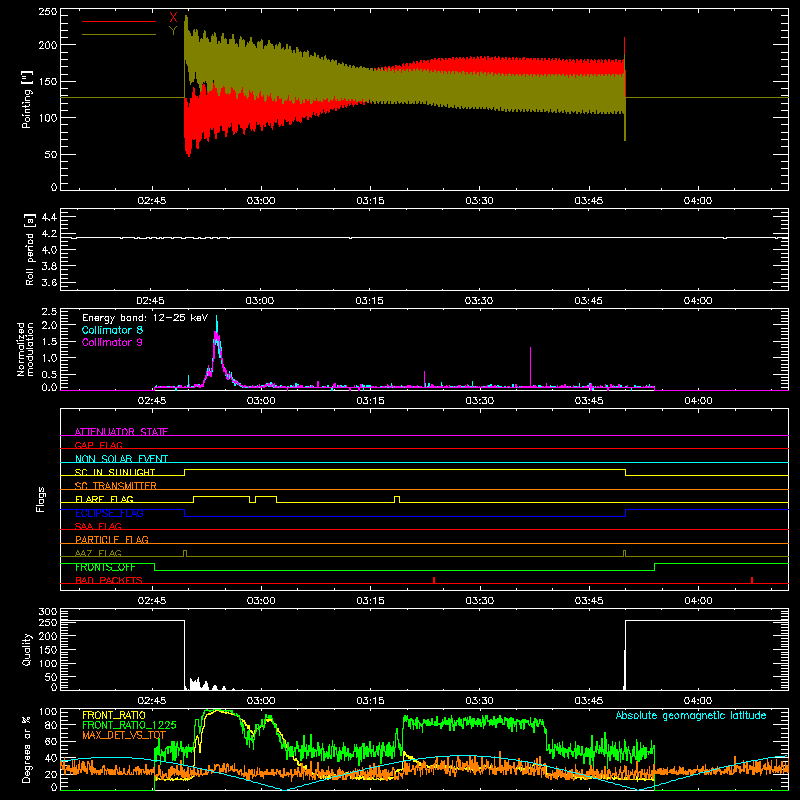This screenshot has height=800, width=800.
Task: Select the SC_TRANSMITTER flag label
Action: coord(115,485)
